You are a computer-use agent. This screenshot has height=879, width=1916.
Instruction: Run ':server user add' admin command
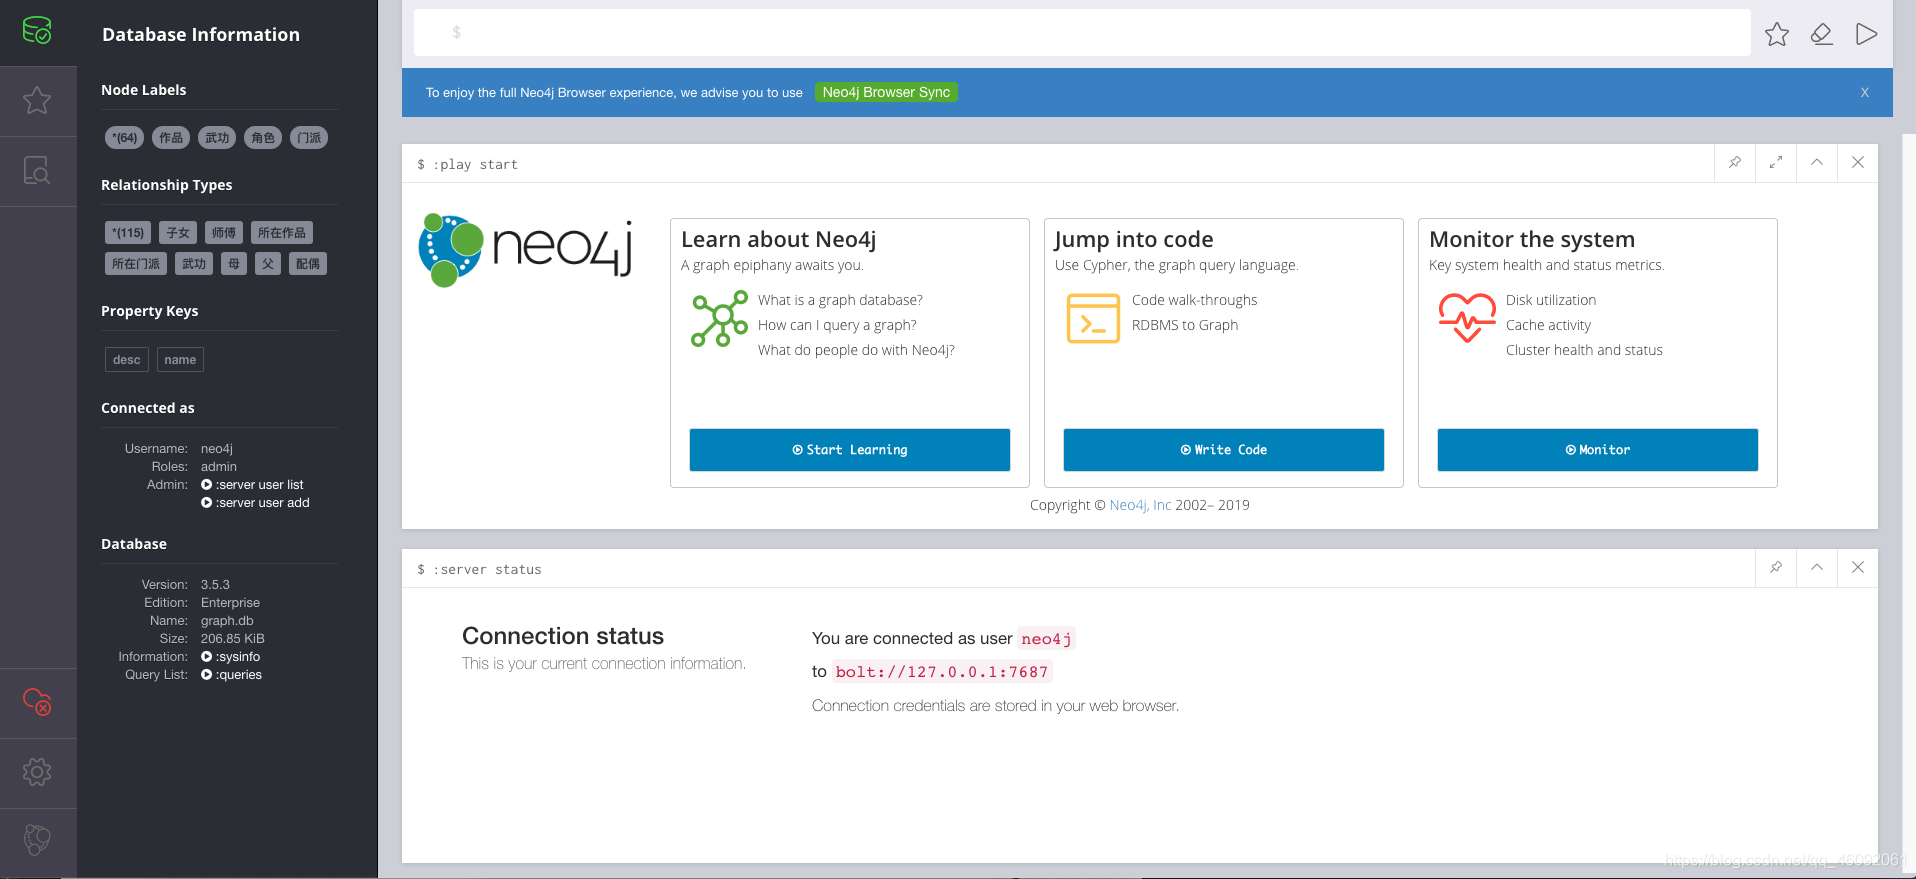255,503
